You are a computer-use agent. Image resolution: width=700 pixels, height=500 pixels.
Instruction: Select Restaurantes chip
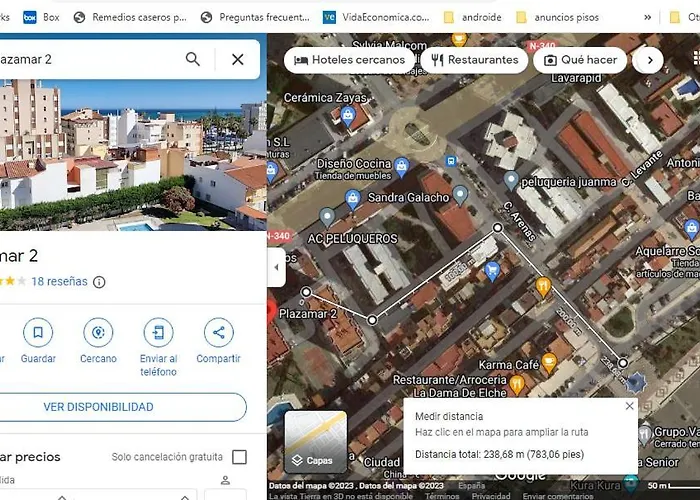tap(475, 60)
